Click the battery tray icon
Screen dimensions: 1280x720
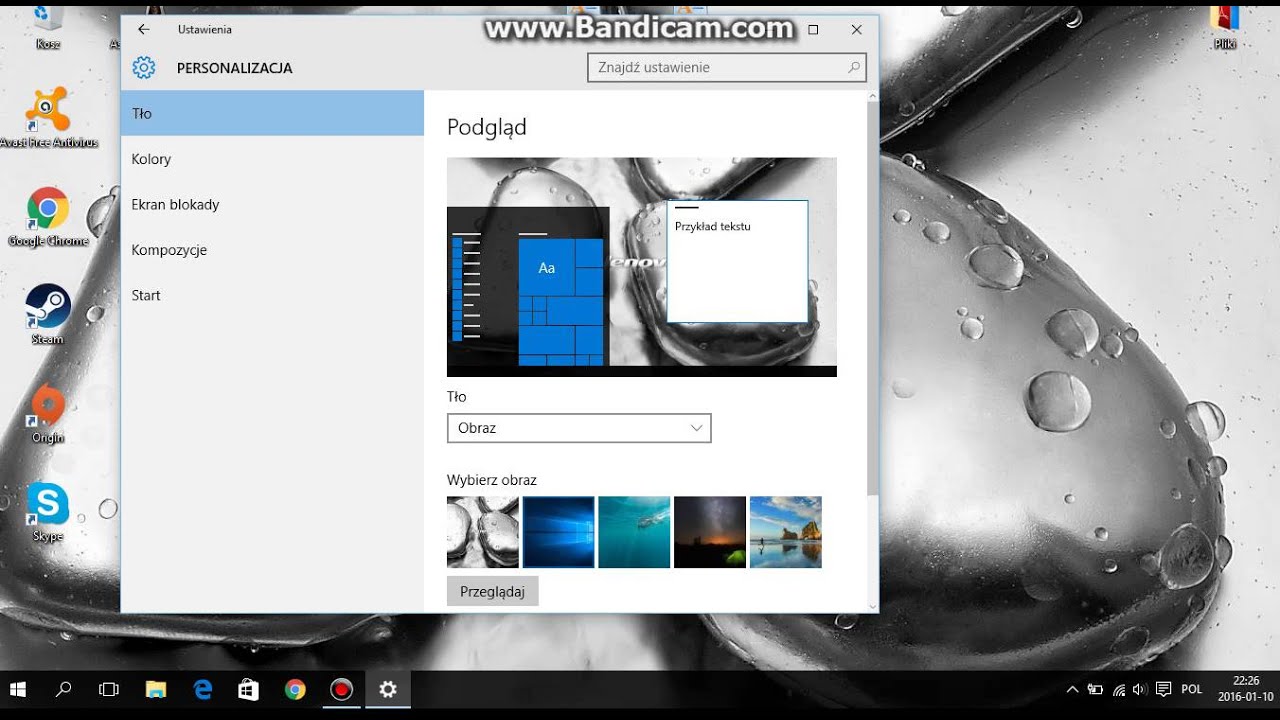1095,689
